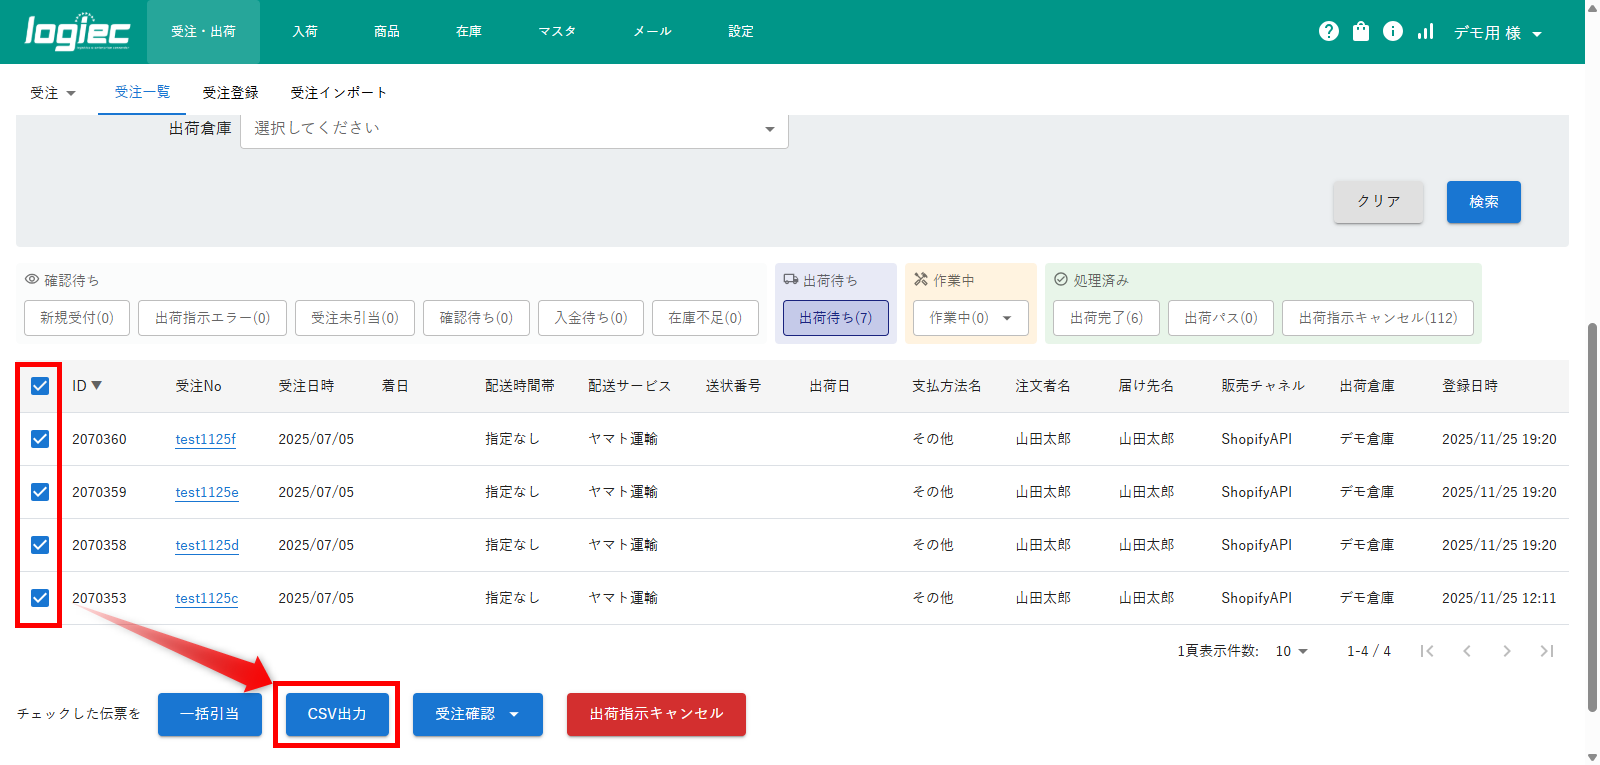Go to next page arrow in pagination

1506,651
